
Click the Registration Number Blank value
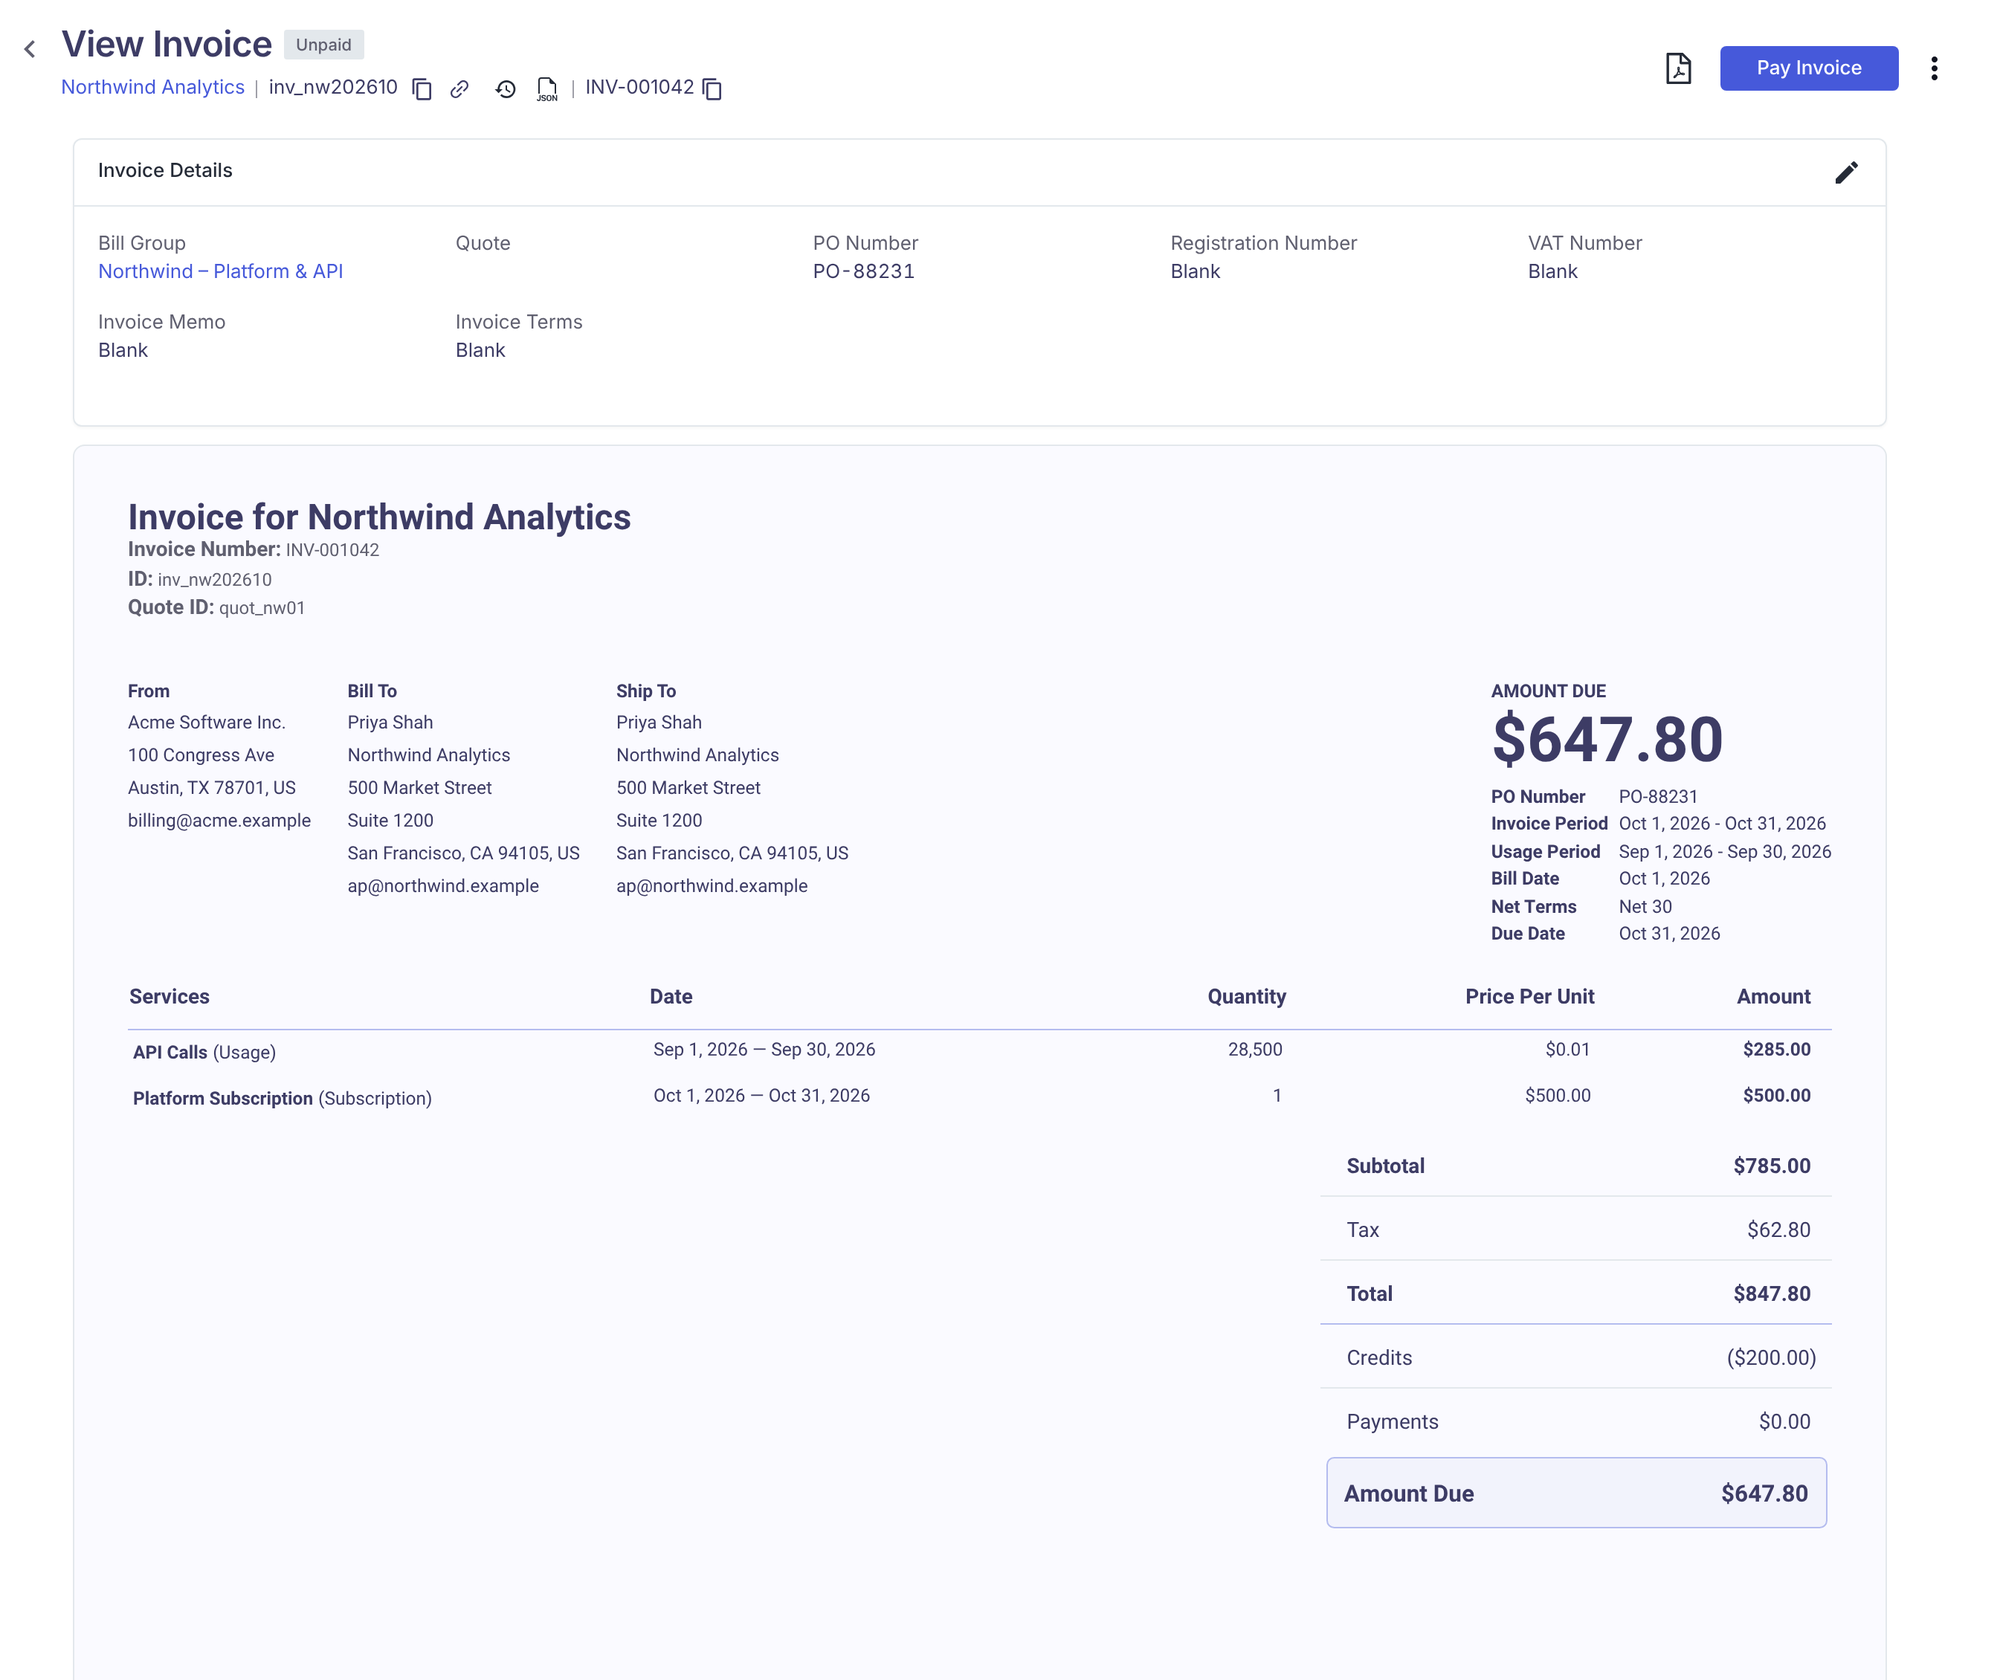point(1195,271)
